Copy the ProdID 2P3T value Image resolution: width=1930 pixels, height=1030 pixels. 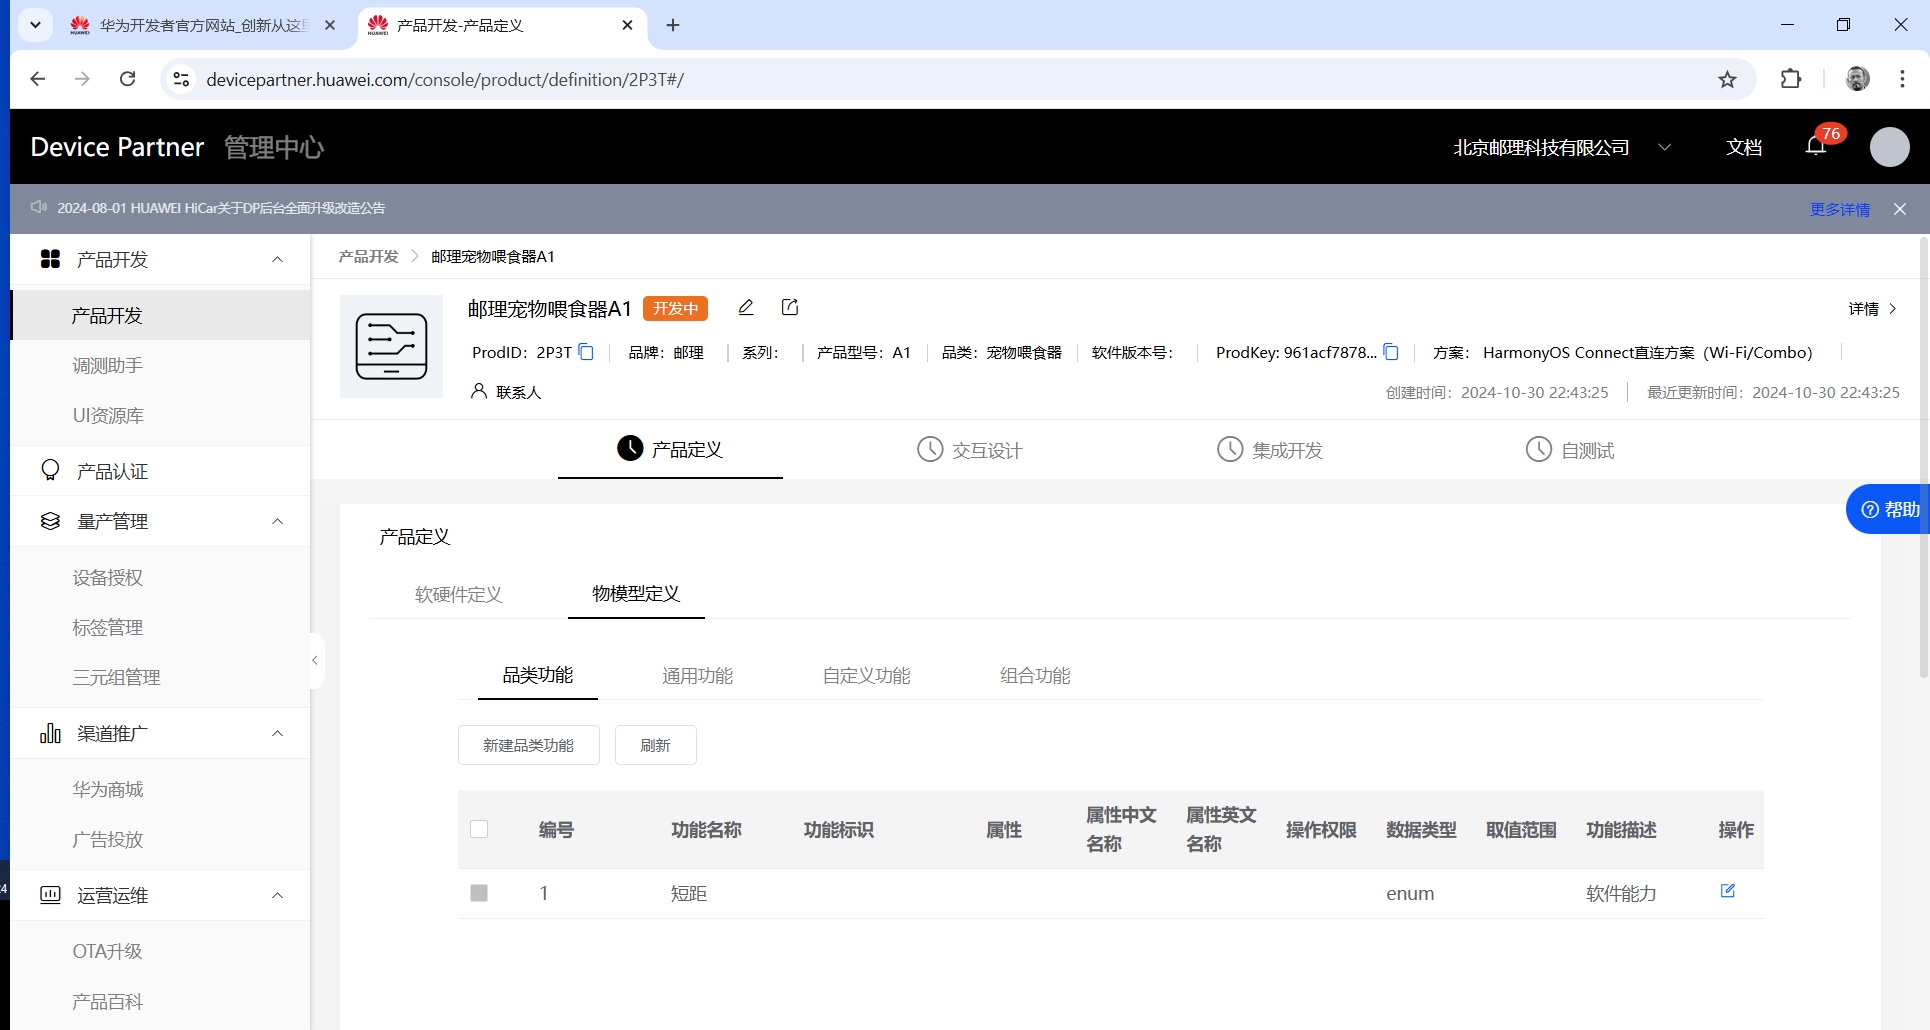coord(586,352)
